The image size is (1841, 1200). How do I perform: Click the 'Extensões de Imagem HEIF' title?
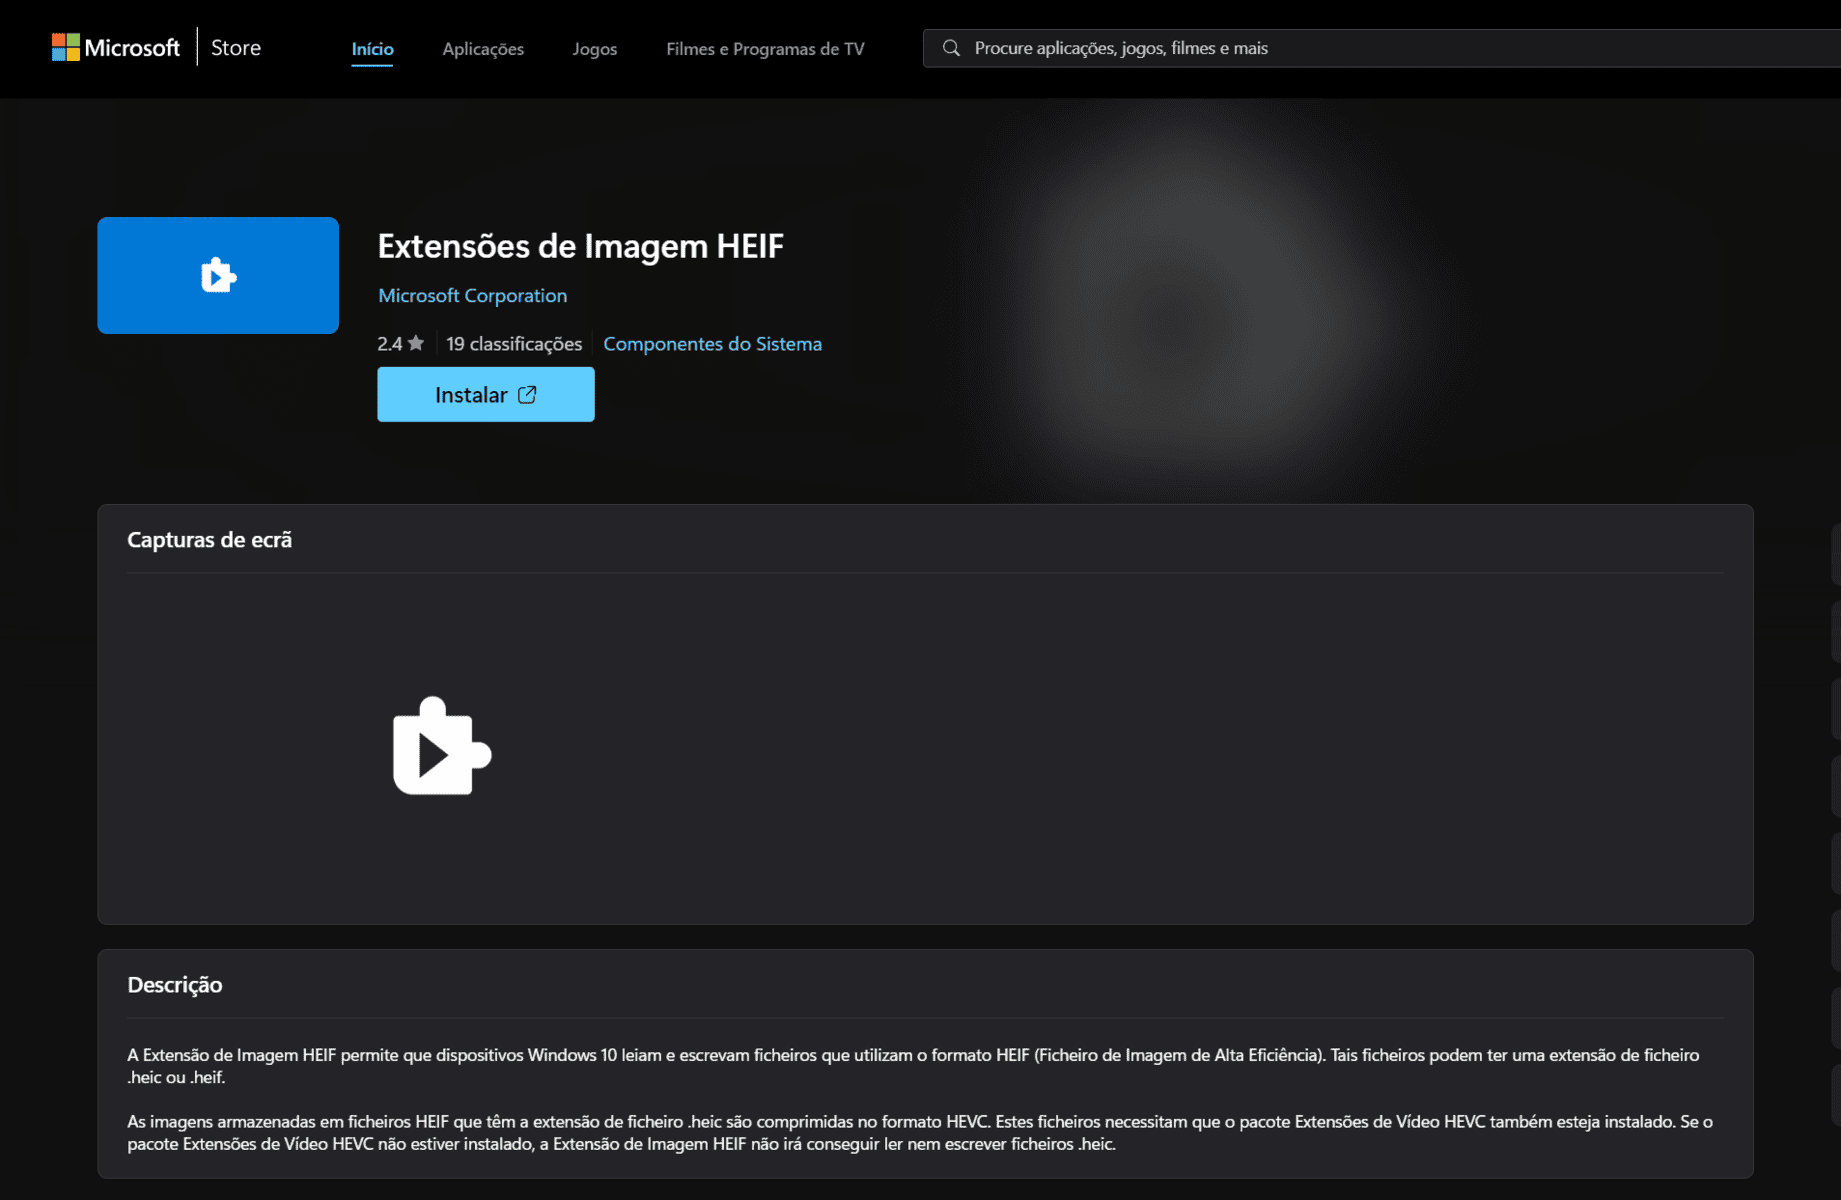click(580, 246)
